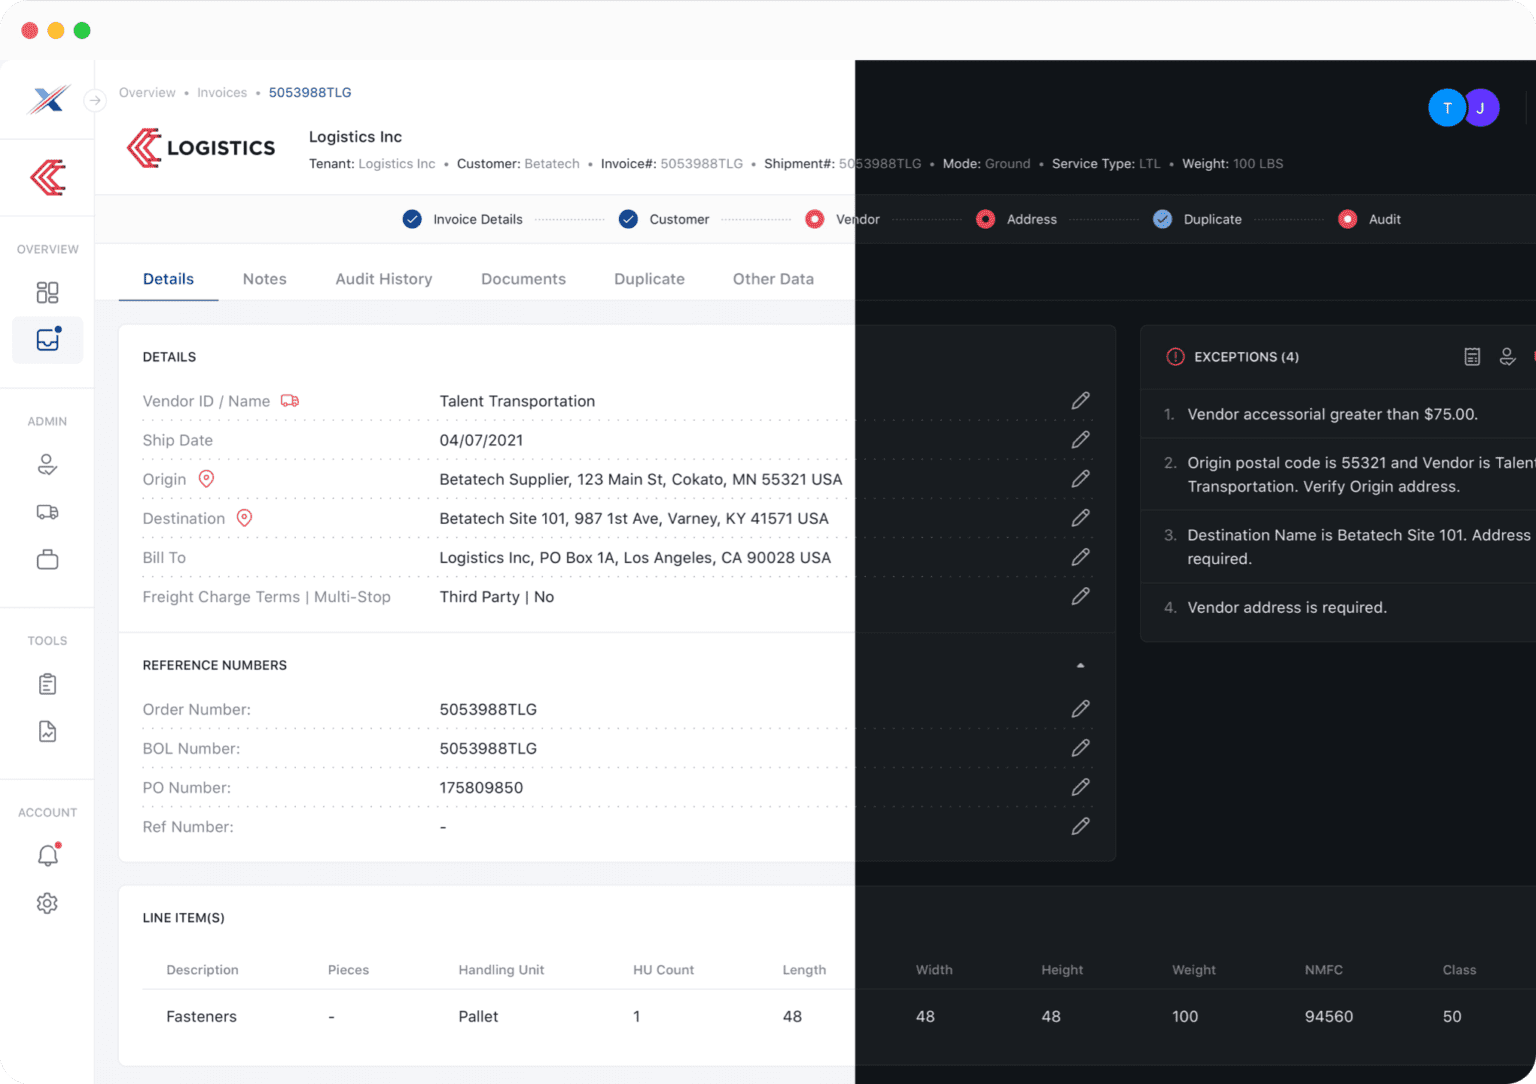Click the checked Customer workflow status indicator
The height and width of the screenshot is (1084, 1536).
pos(628,219)
